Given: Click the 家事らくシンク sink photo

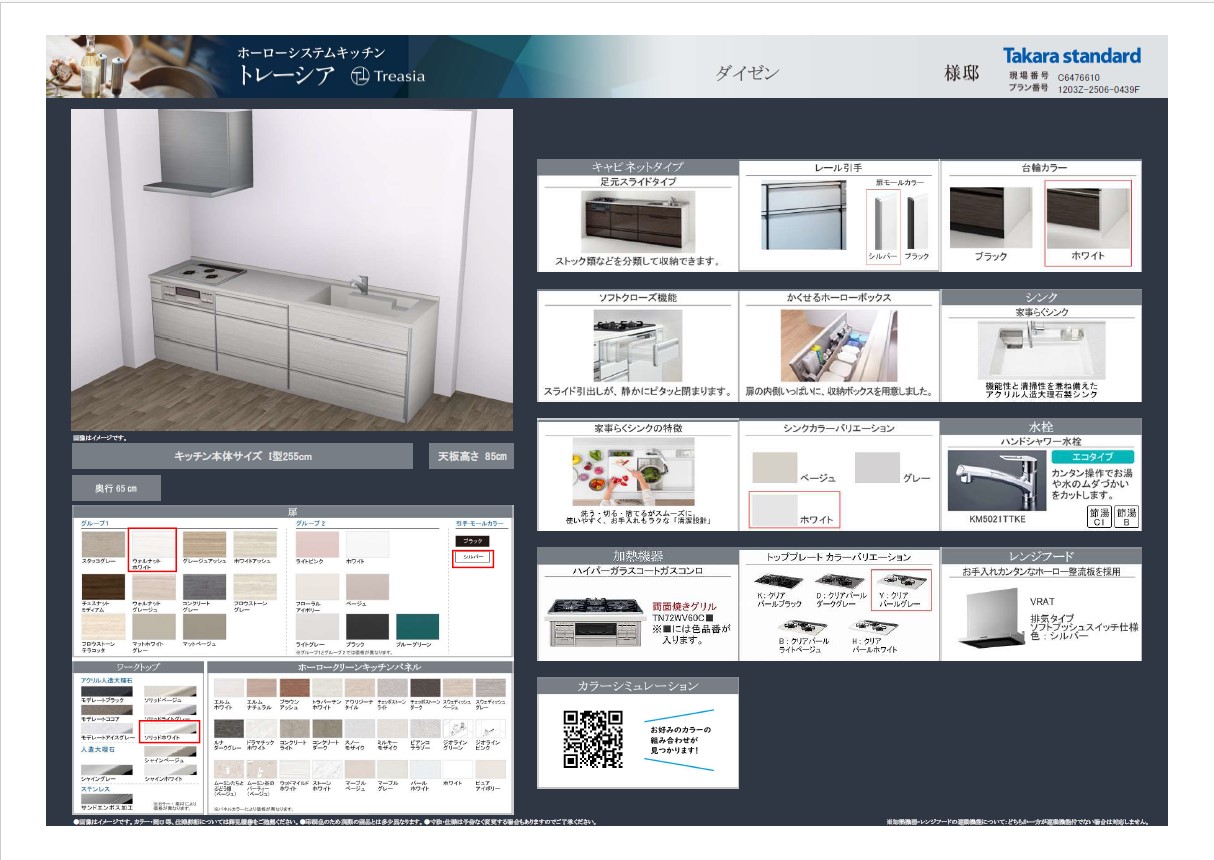Looking at the screenshot, I should 1040,349.
